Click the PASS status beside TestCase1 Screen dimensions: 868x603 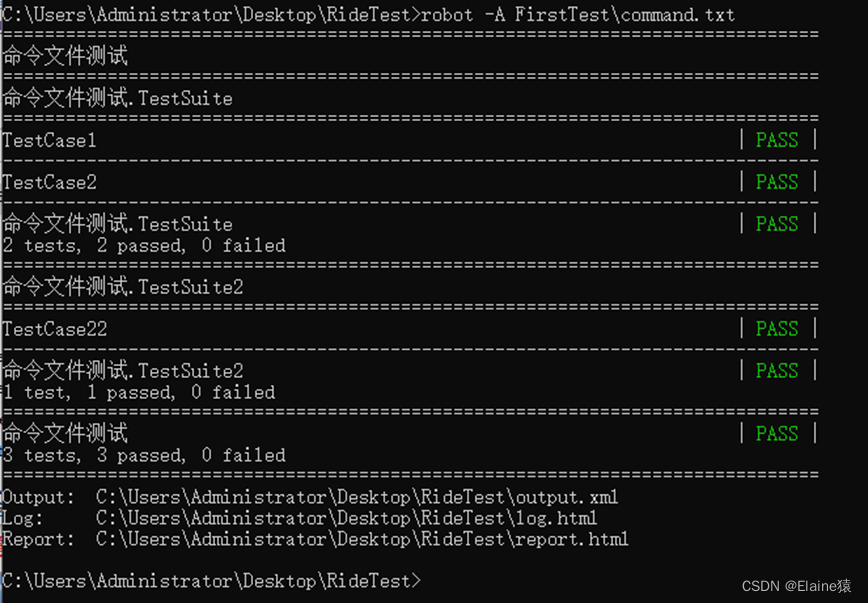click(777, 140)
